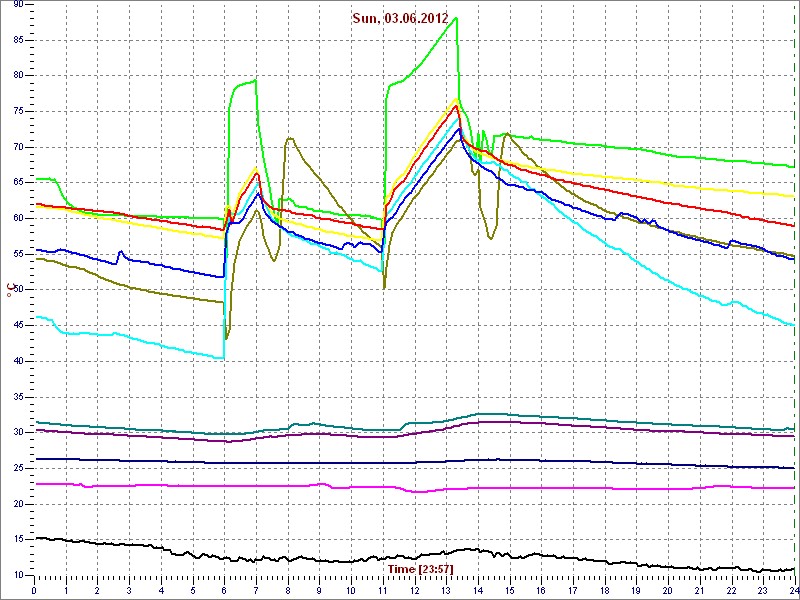Screen dimensions: 800x600
Task: Click the 30 value on the temperature axis
Action: pos(18,432)
